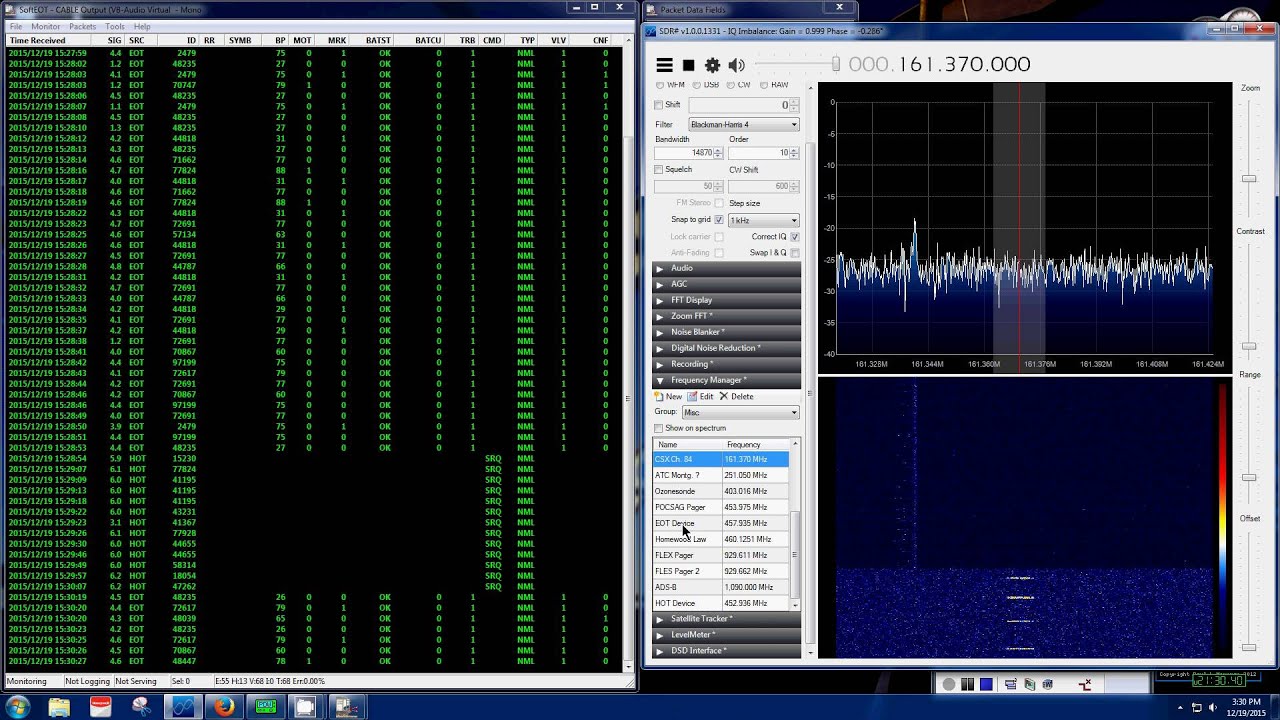
Task: Click the audio volume slider handle
Action: [835, 65]
